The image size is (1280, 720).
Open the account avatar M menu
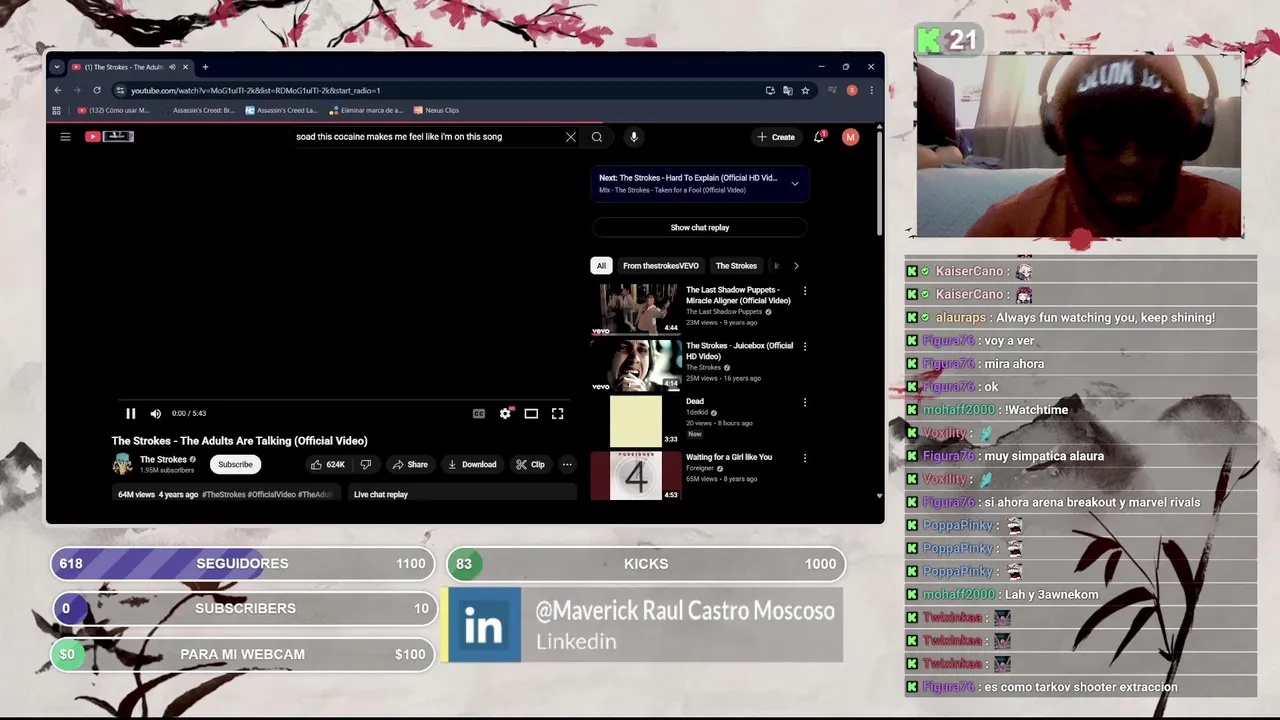(x=850, y=137)
